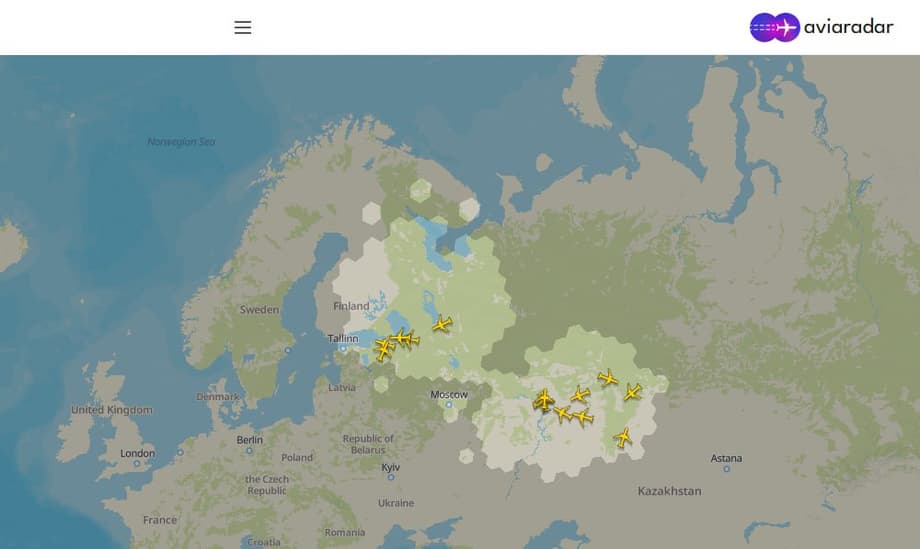Select the easternmost aircraft on the map

pos(632,392)
